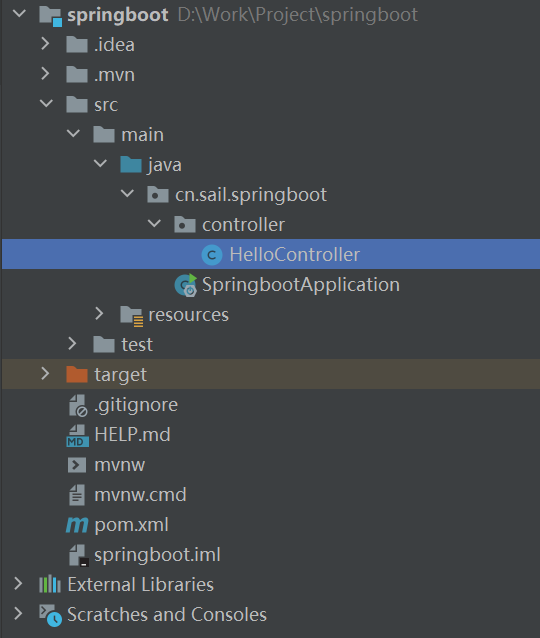Click the Maven pom.xml icon
Screen dimensions: 540x638
(77, 525)
